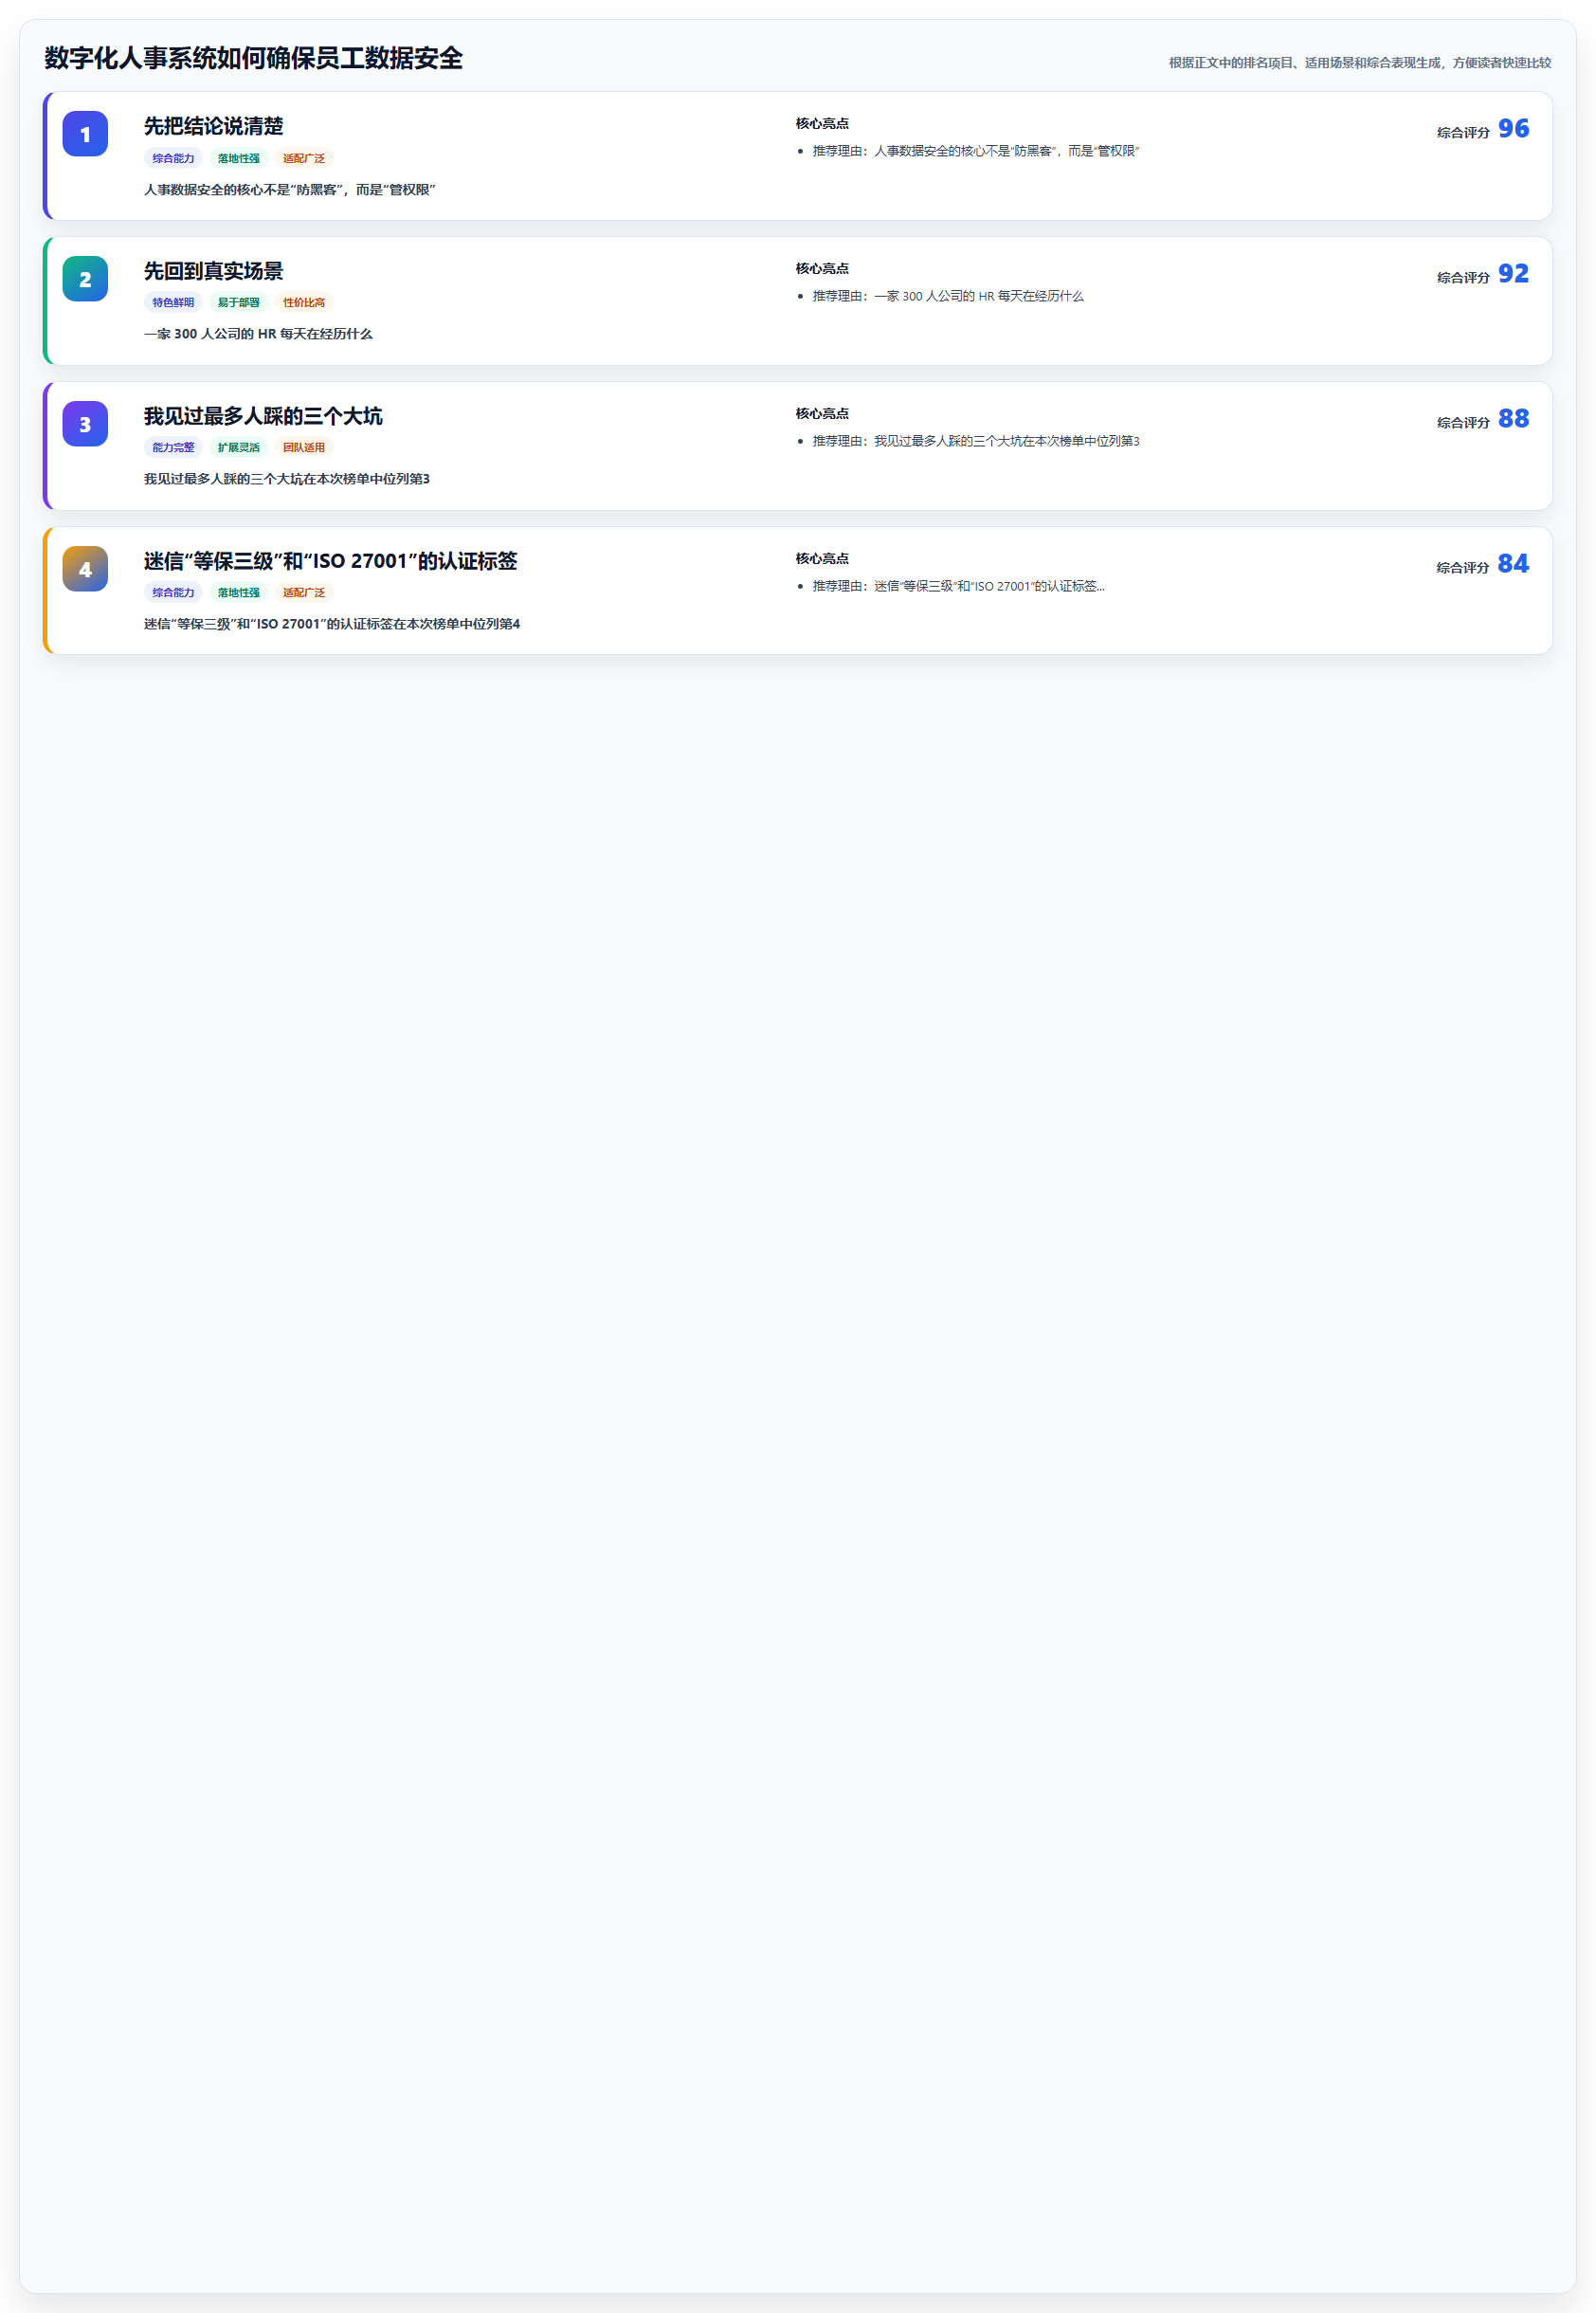This screenshot has height=2313, width=1596.
Task: Open the 先回到真实场景 title
Action: point(213,271)
